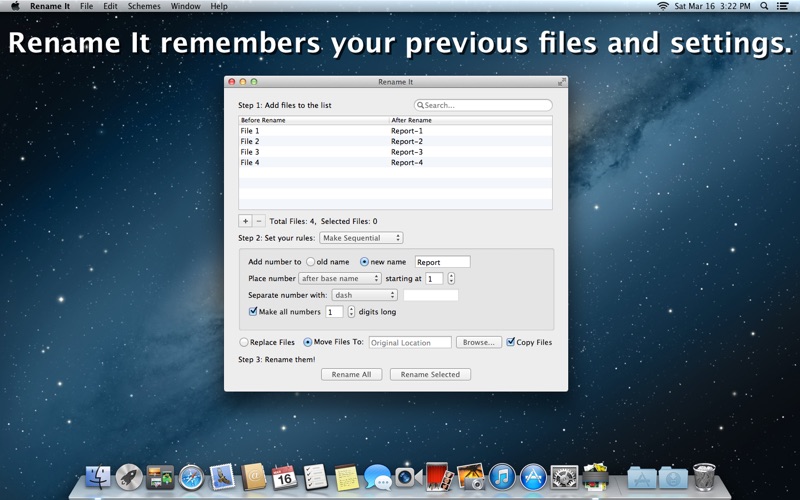
Task: Open the dash separator dropdown
Action: tap(364, 295)
